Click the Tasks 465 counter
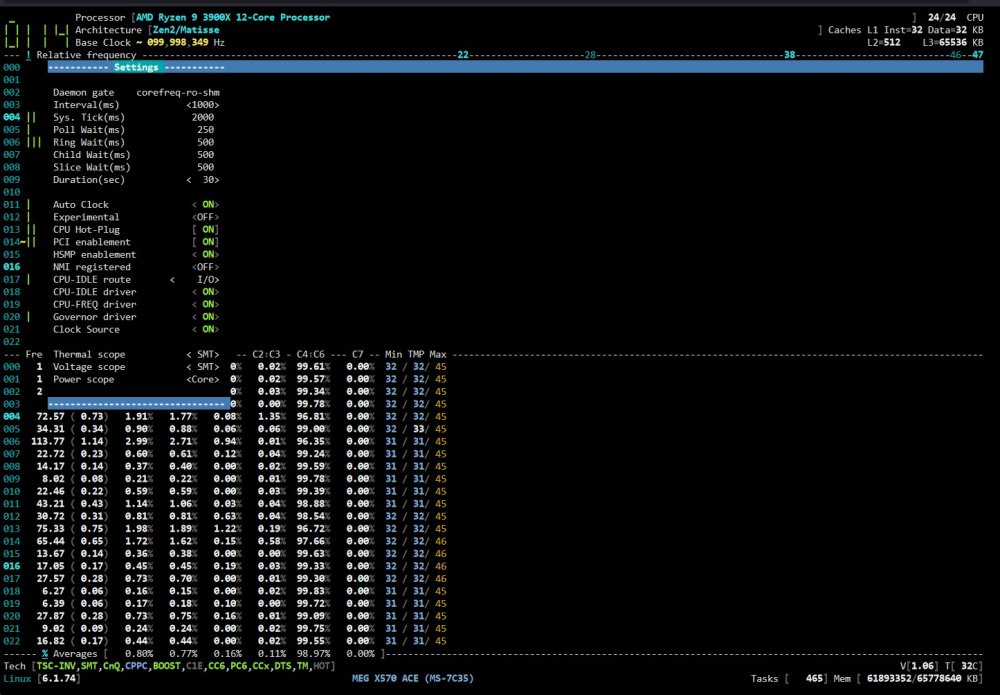1000x695 pixels. pos(790,679)
